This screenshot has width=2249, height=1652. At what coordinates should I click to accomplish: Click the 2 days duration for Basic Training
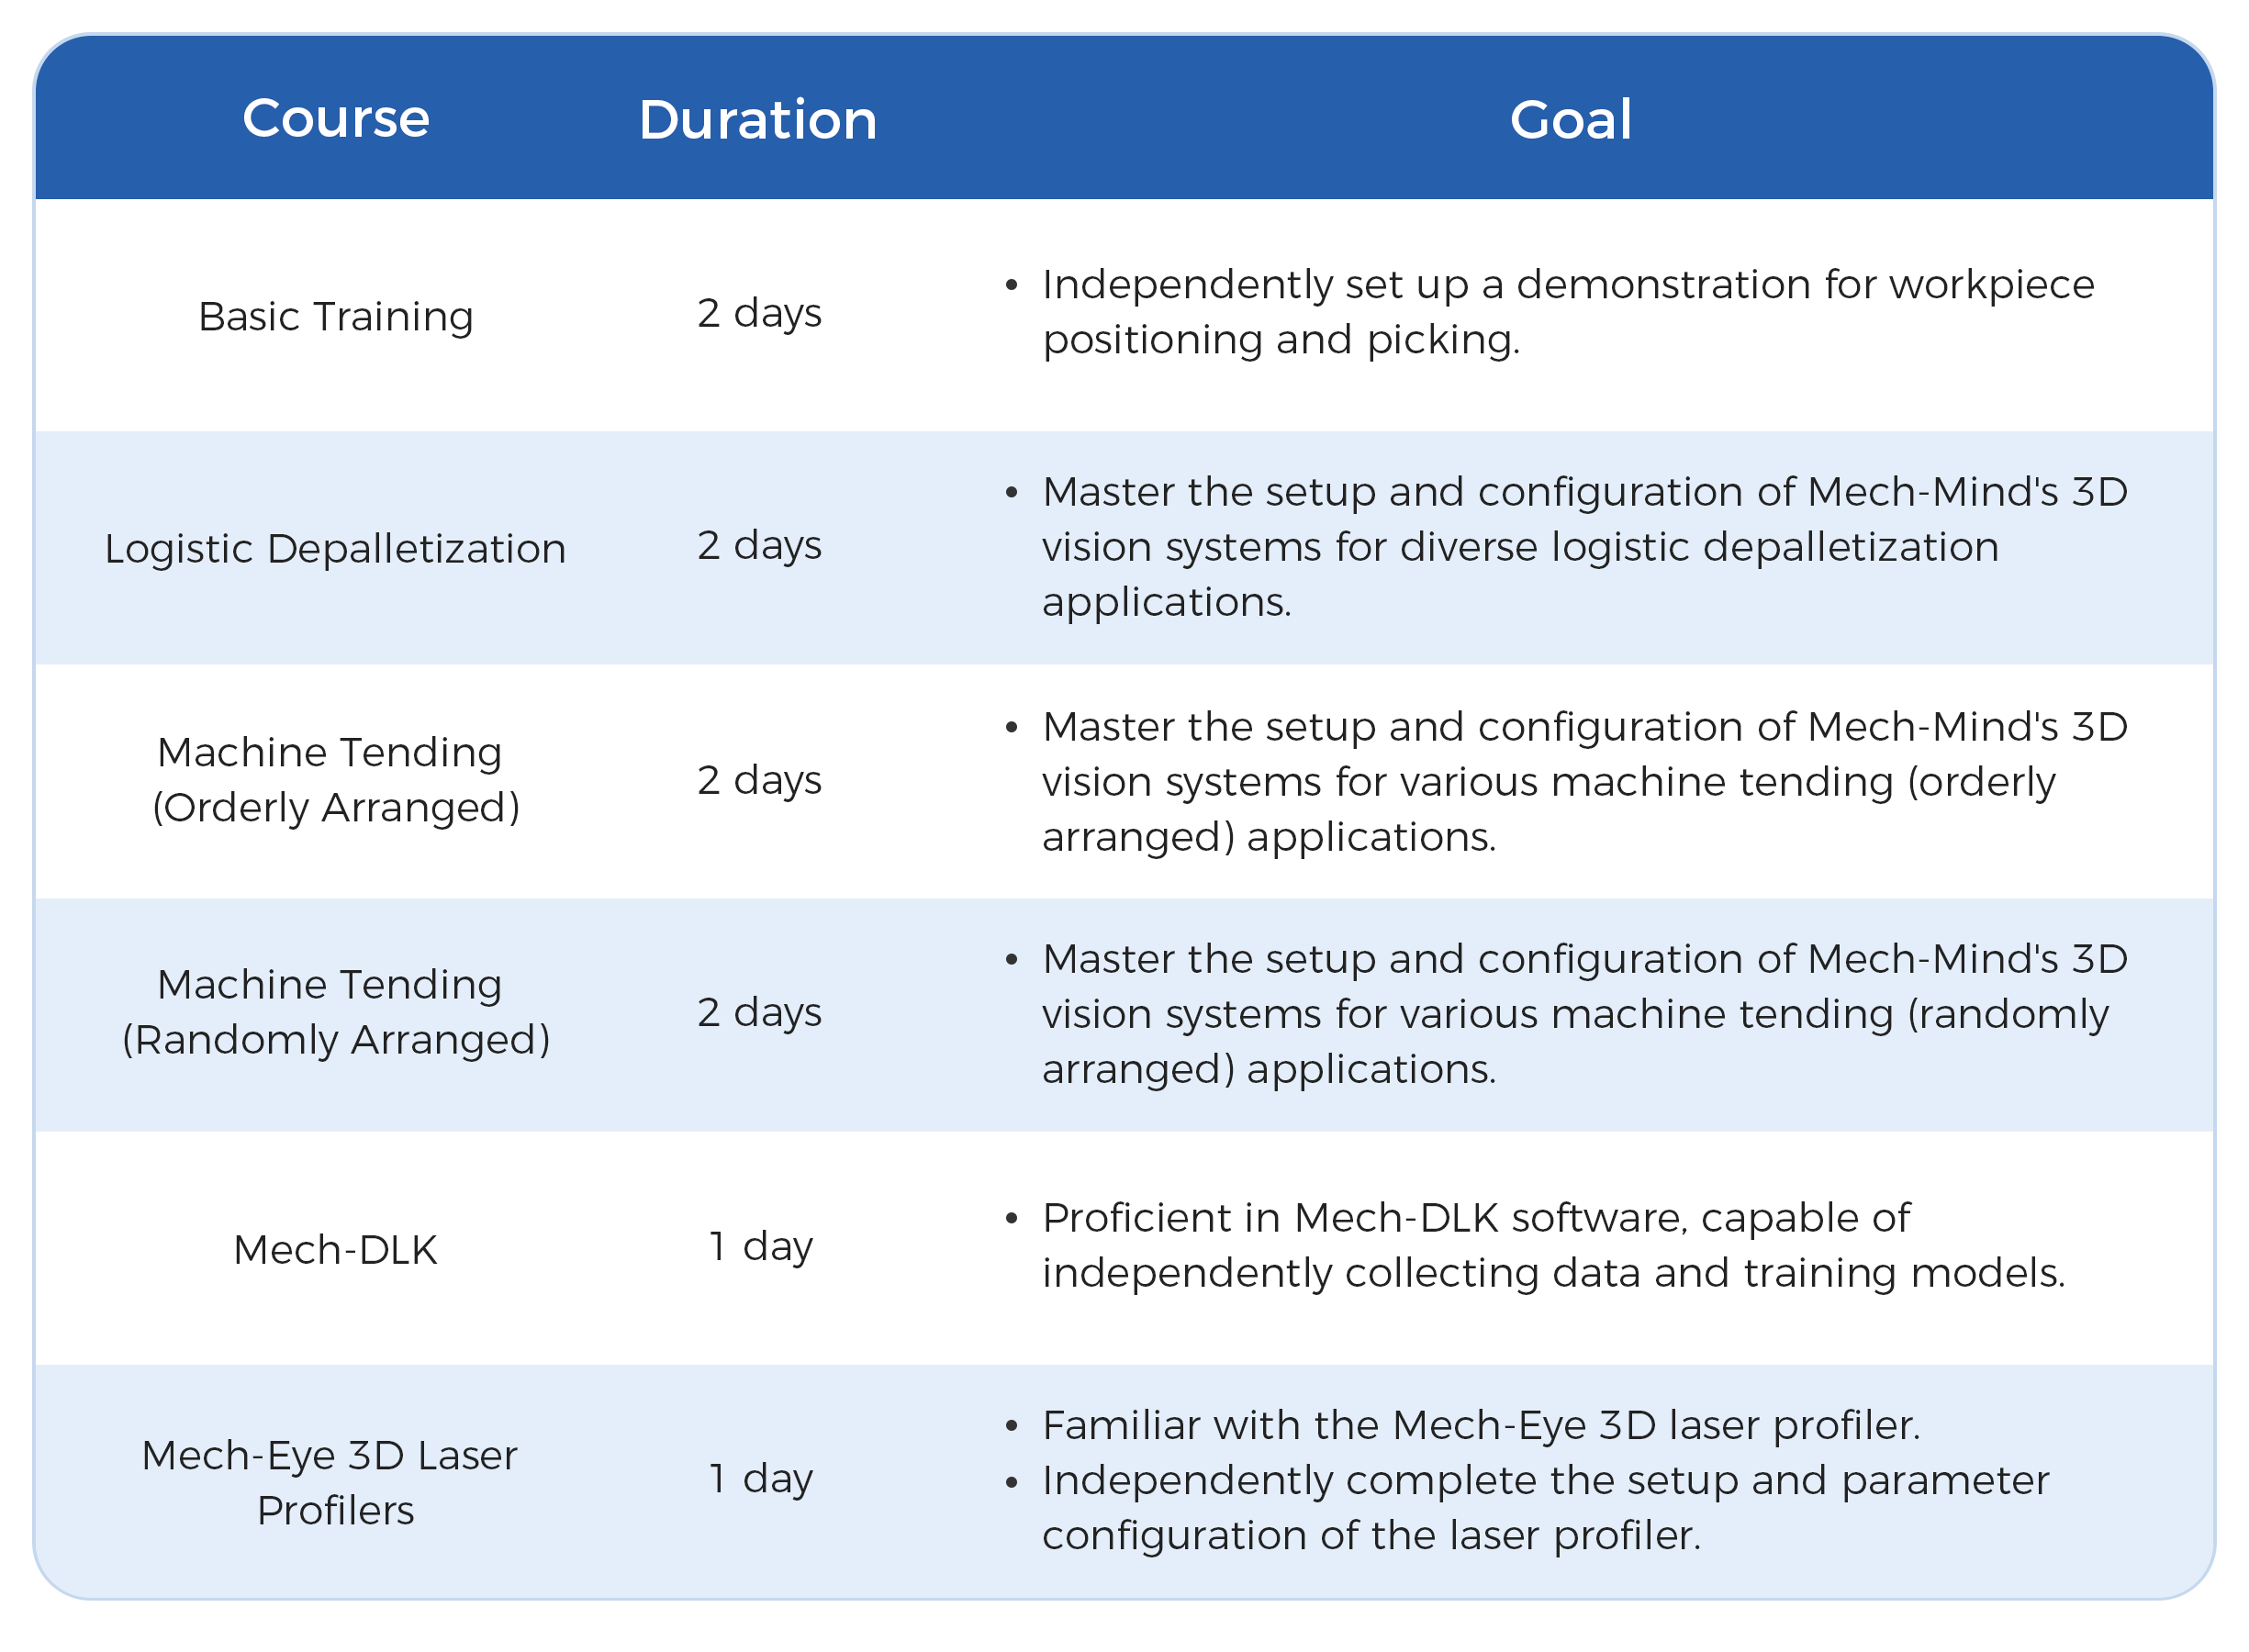(759, 313)
